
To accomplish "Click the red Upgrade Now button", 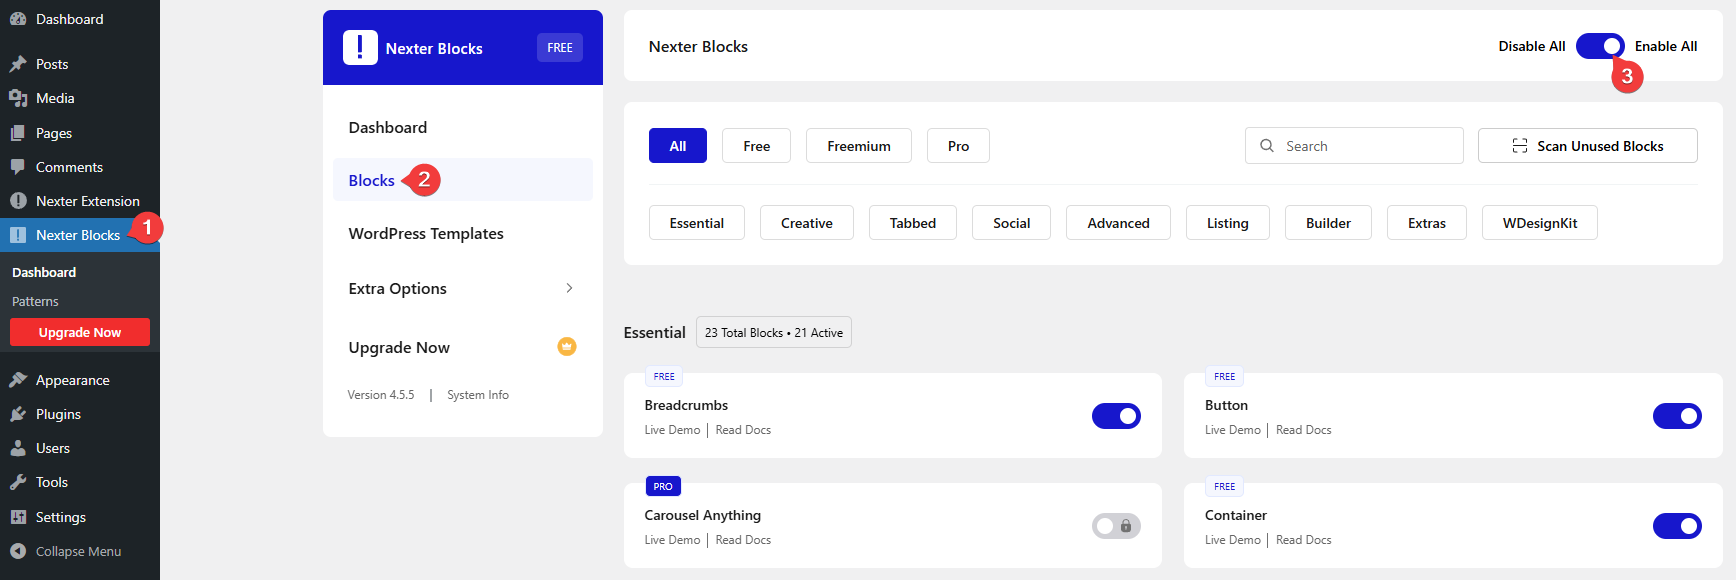I will [80, 332].
